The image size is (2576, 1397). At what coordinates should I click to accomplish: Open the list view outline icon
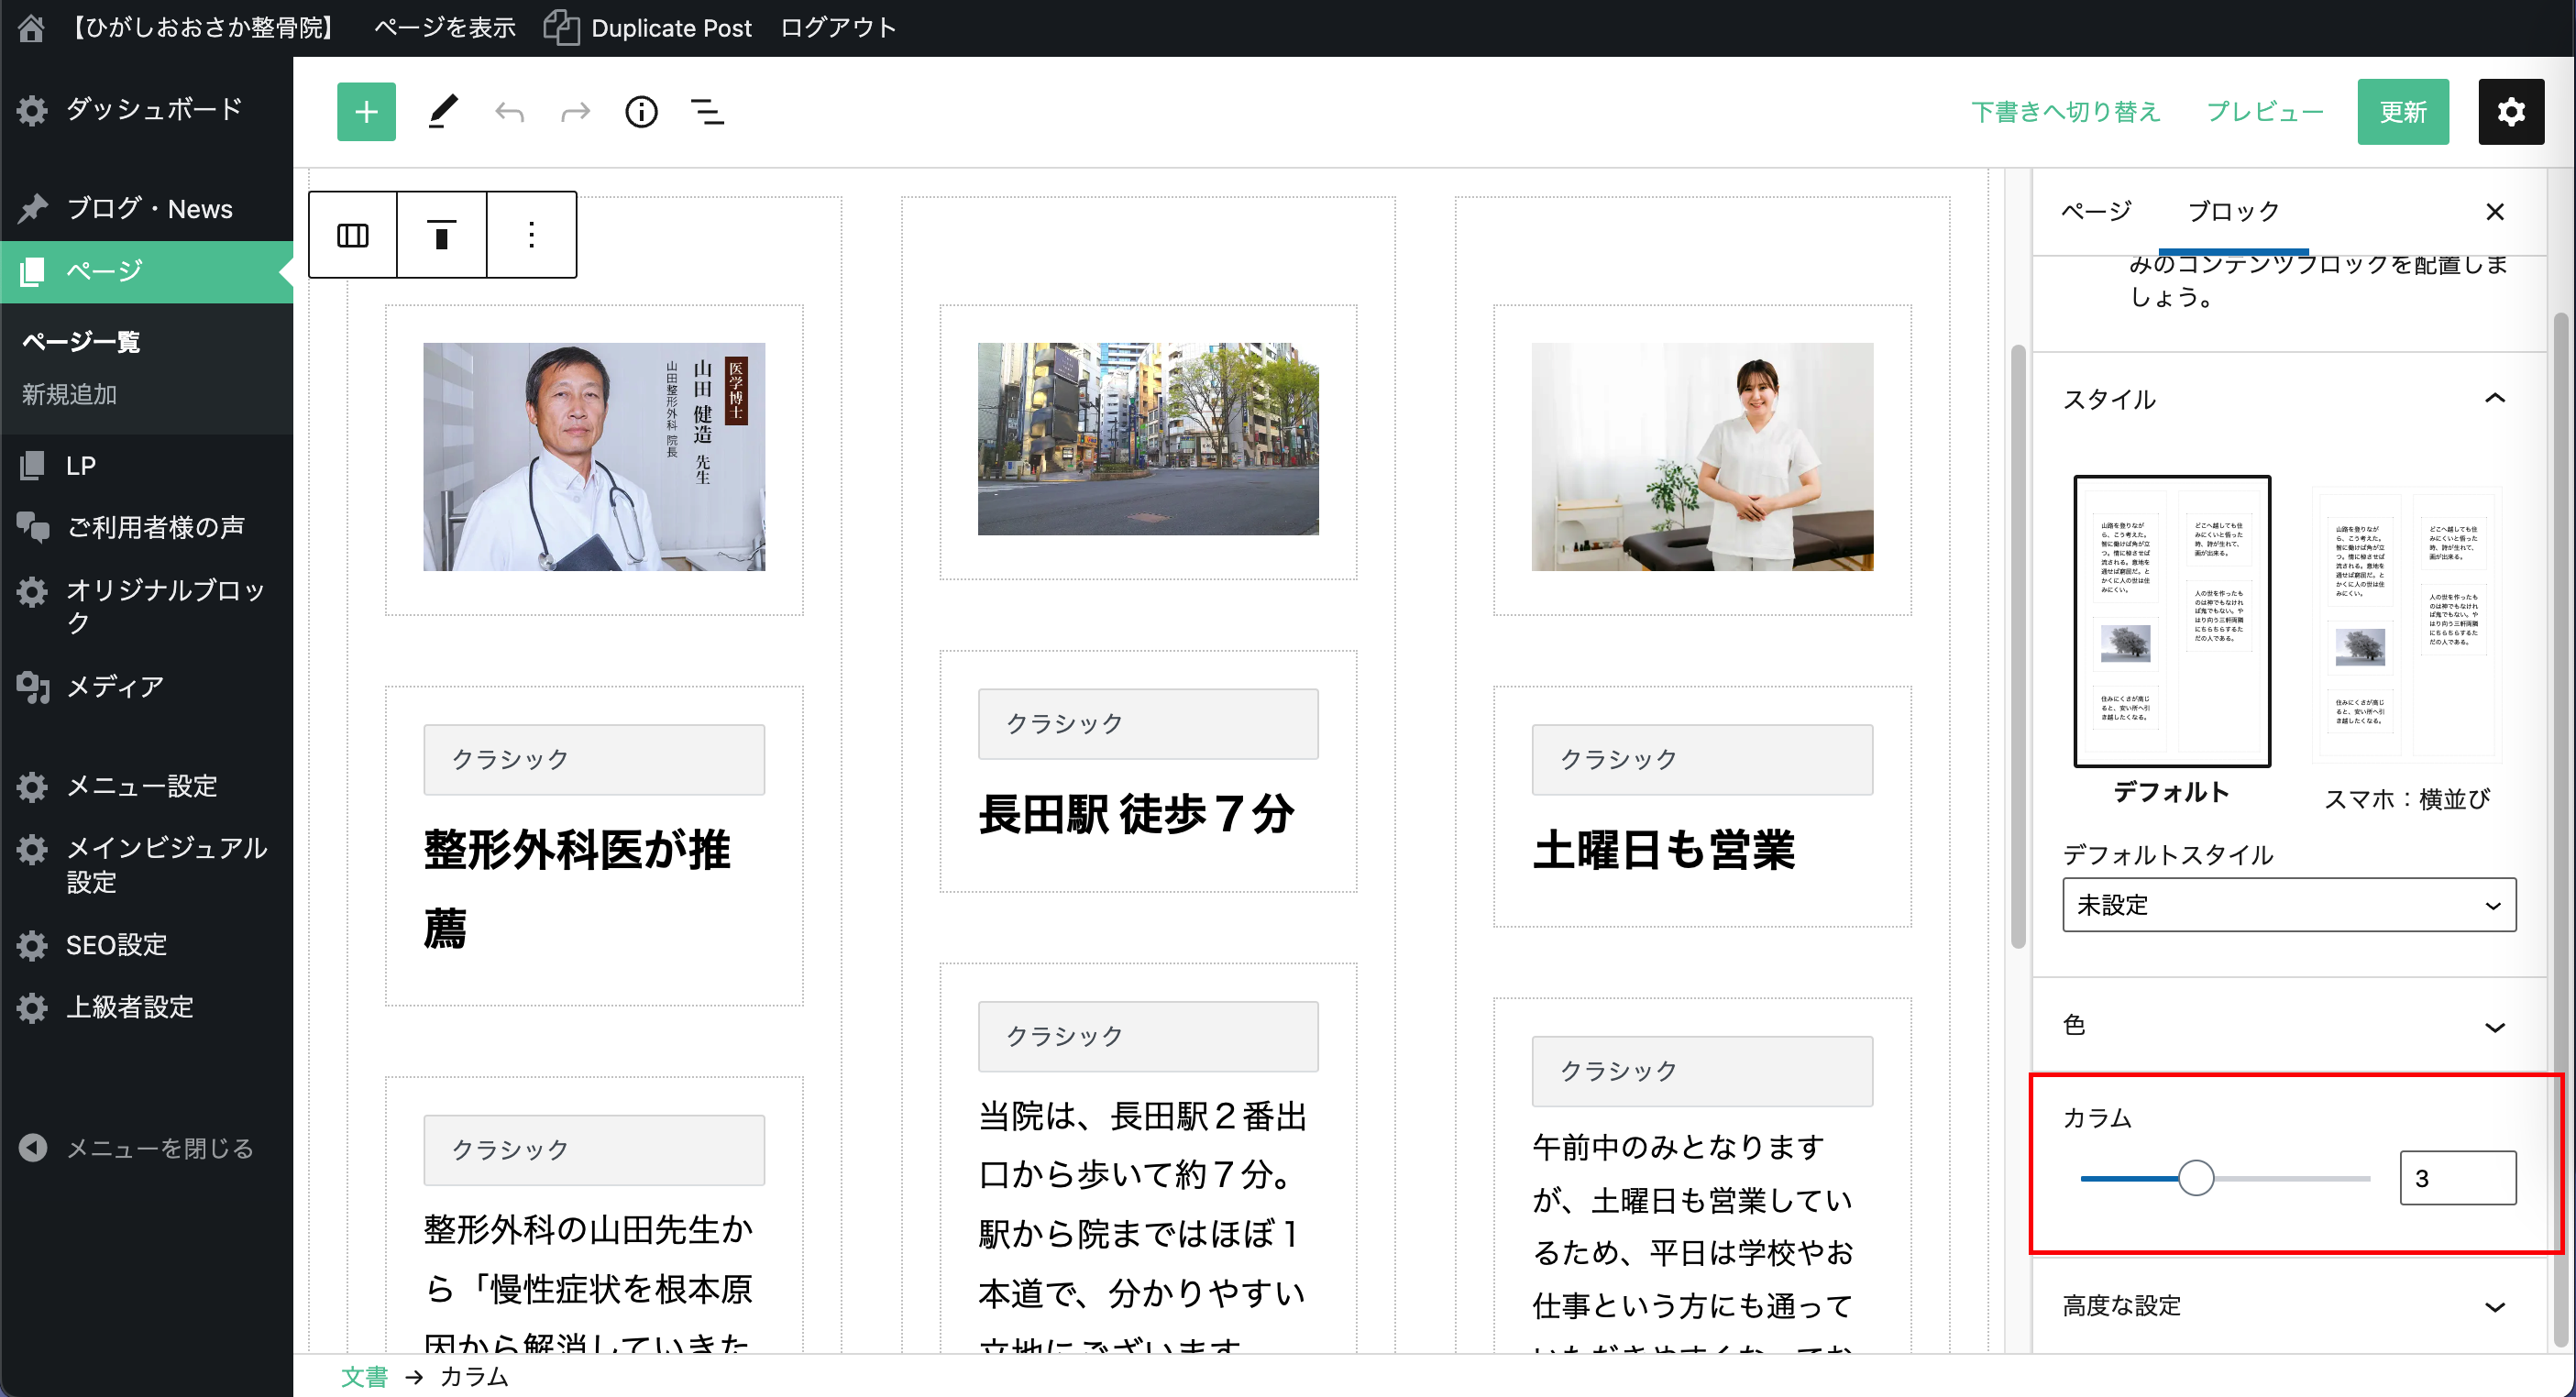click(707, 111)
